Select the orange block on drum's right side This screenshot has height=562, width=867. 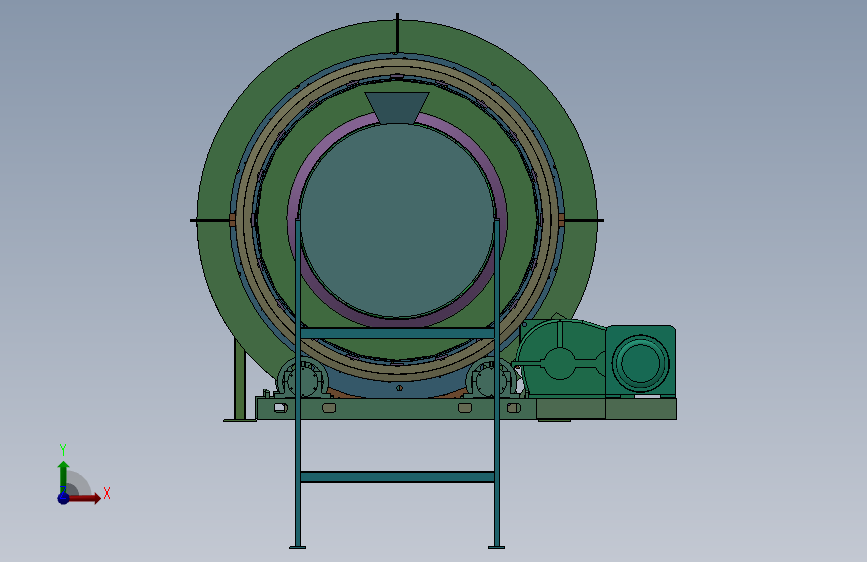[x=561, y=220]
